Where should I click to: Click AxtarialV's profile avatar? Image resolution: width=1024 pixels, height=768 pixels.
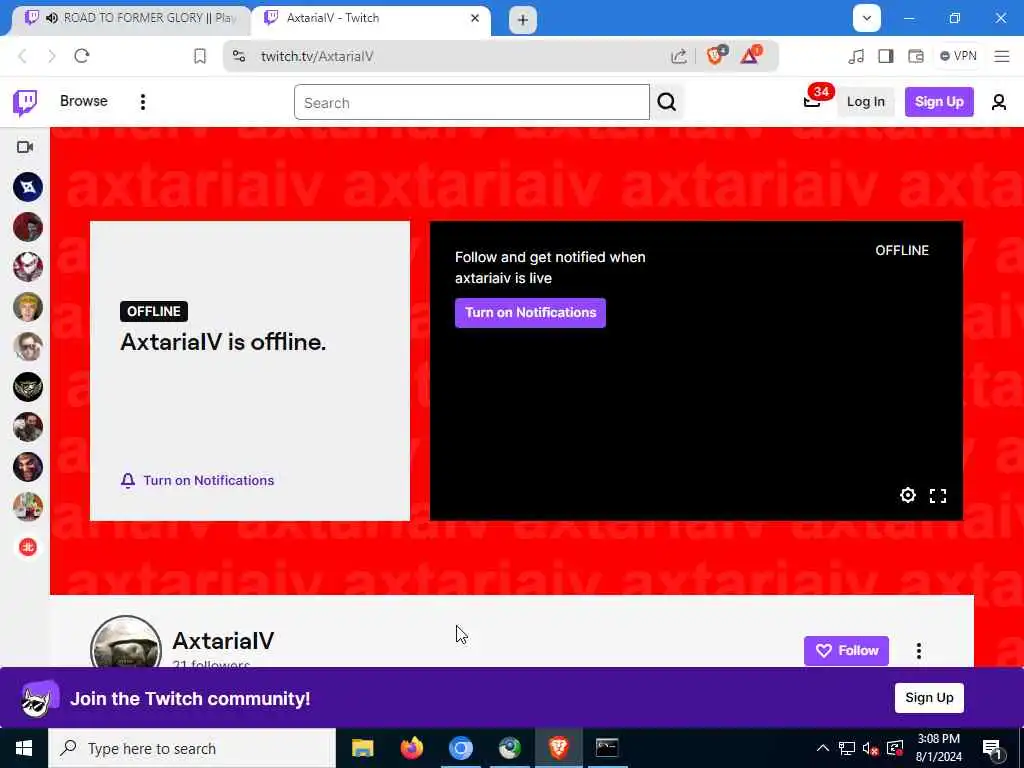coord(126,643)
